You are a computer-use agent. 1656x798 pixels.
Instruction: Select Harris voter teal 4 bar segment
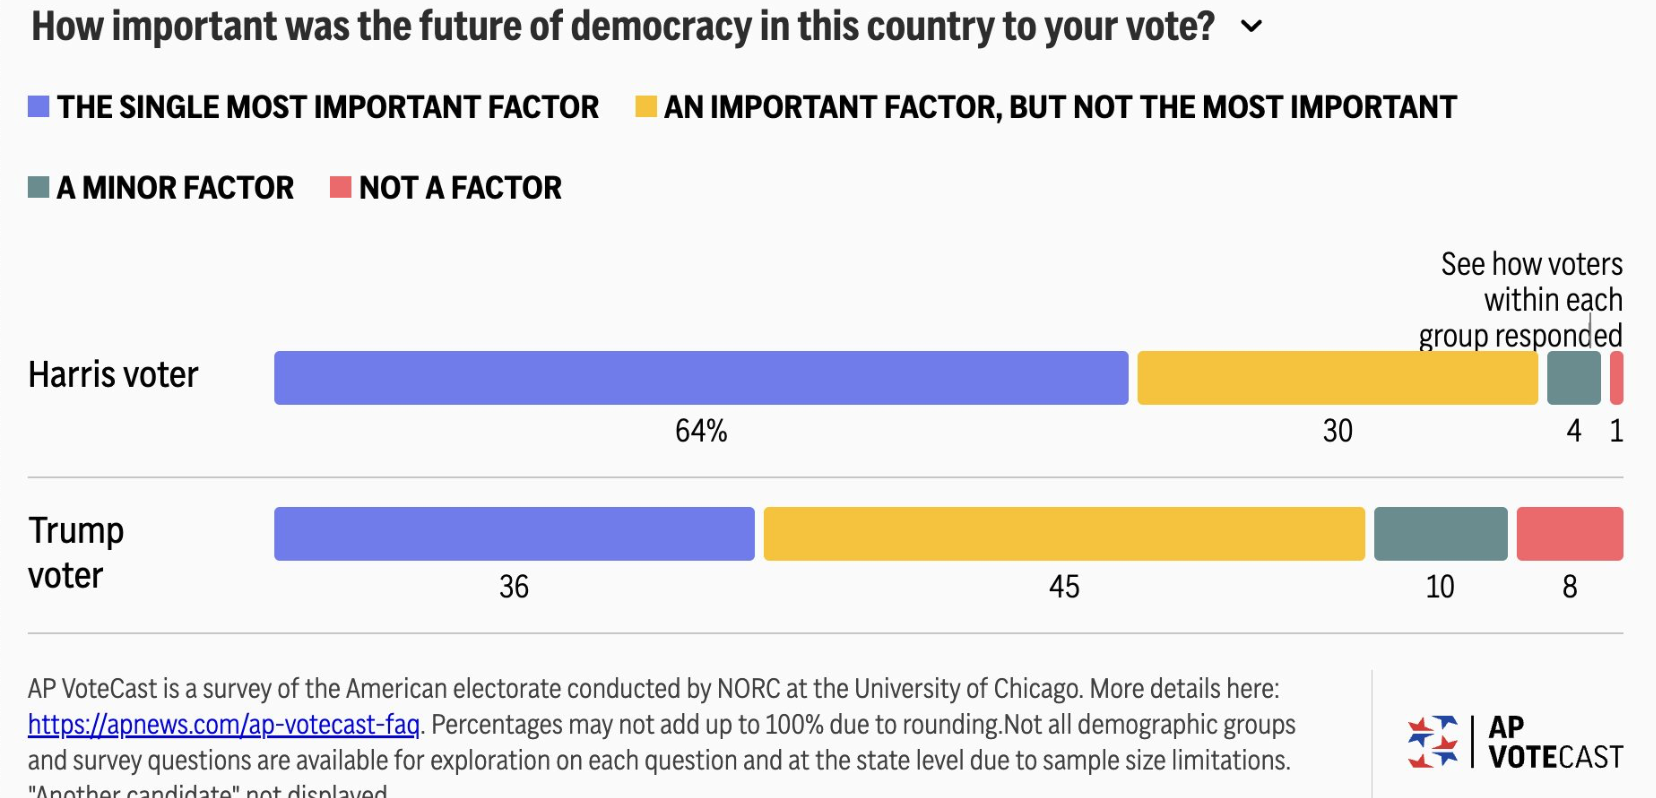[1573, 378]
